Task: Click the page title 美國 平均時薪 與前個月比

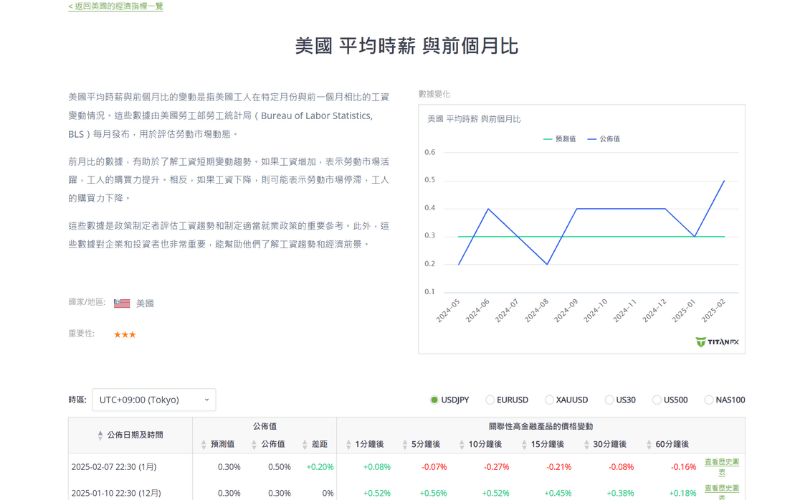Action: pos(407,46)
